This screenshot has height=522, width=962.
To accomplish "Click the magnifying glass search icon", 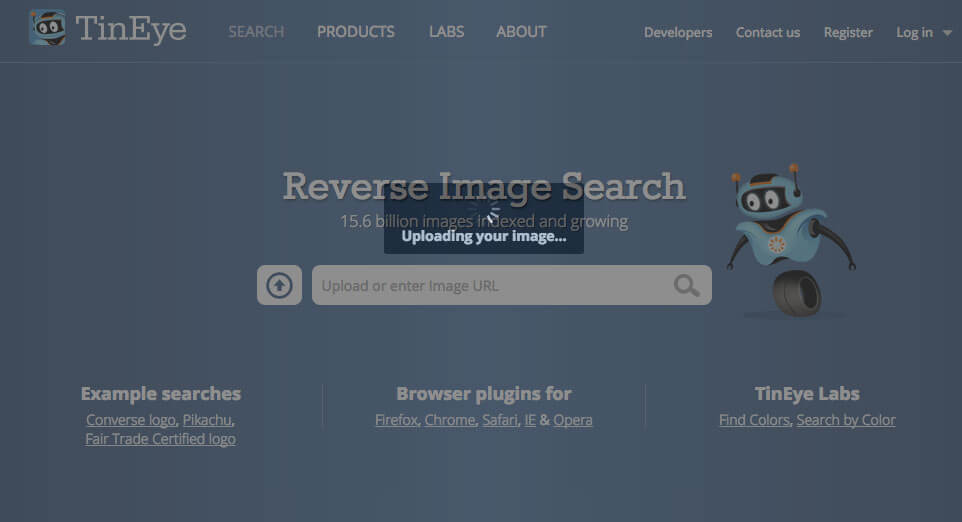I will (x=686, y=285).
